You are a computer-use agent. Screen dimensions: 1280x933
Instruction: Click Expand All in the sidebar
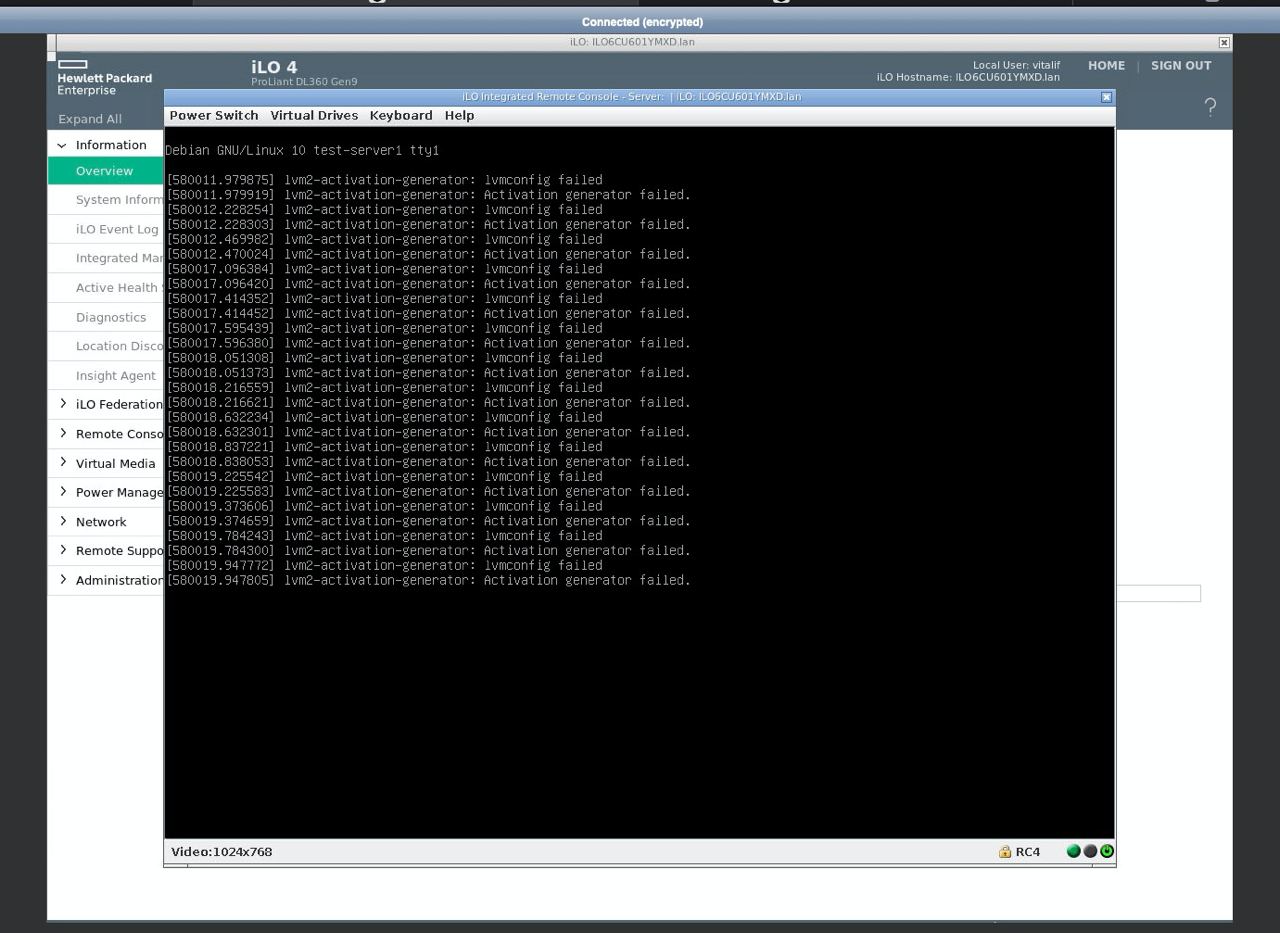[90, 119]
